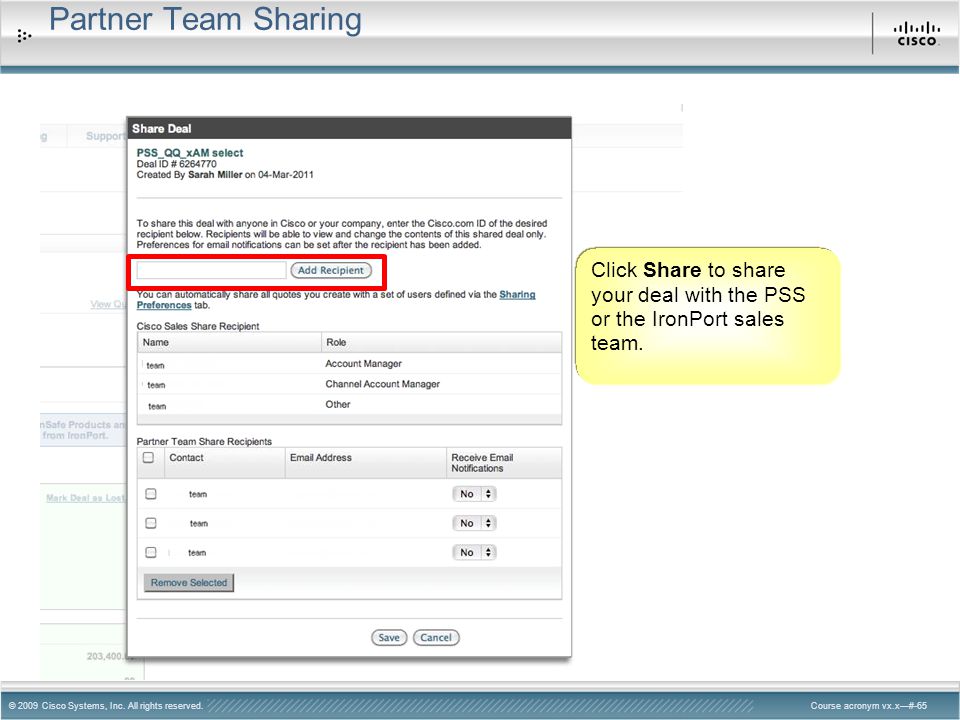Click the Contact column header
Image resolution: width=960 pixels, height=720 pixels.
(x=225, y=463)
